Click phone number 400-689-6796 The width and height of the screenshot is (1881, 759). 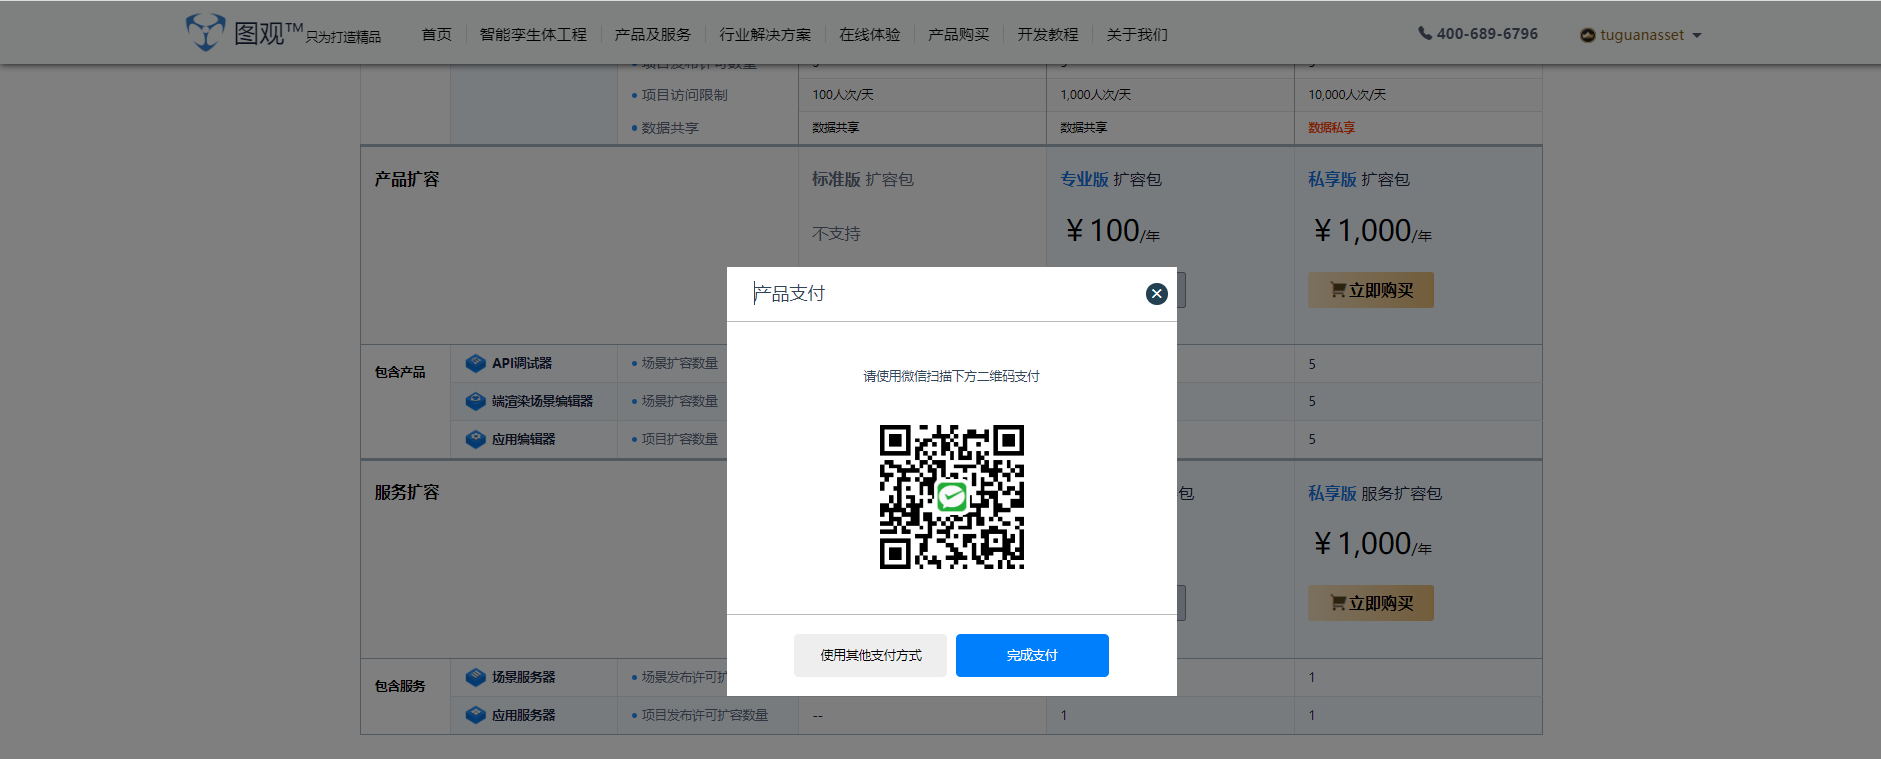(1487, 34)
